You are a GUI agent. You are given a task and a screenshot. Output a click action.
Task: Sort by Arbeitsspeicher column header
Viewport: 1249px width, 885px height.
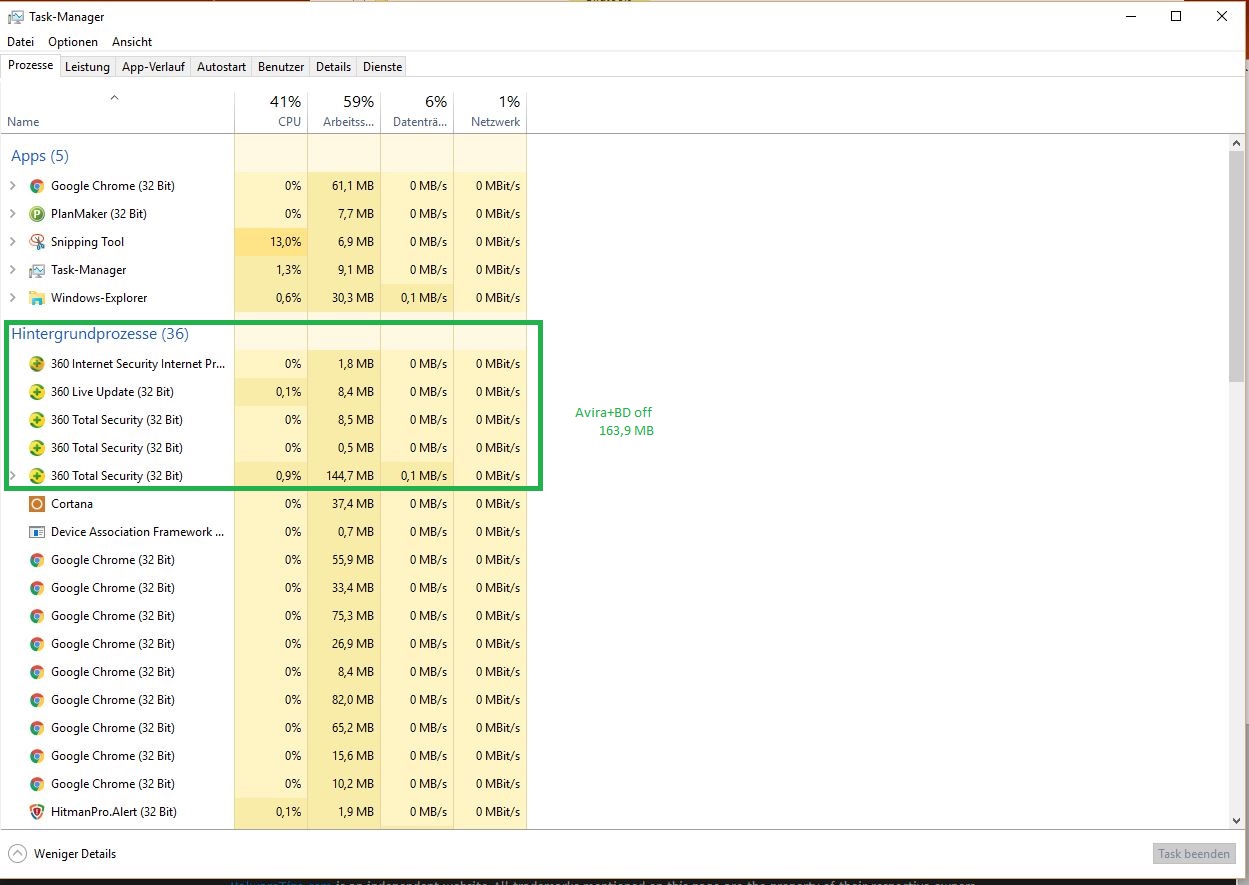344,111
